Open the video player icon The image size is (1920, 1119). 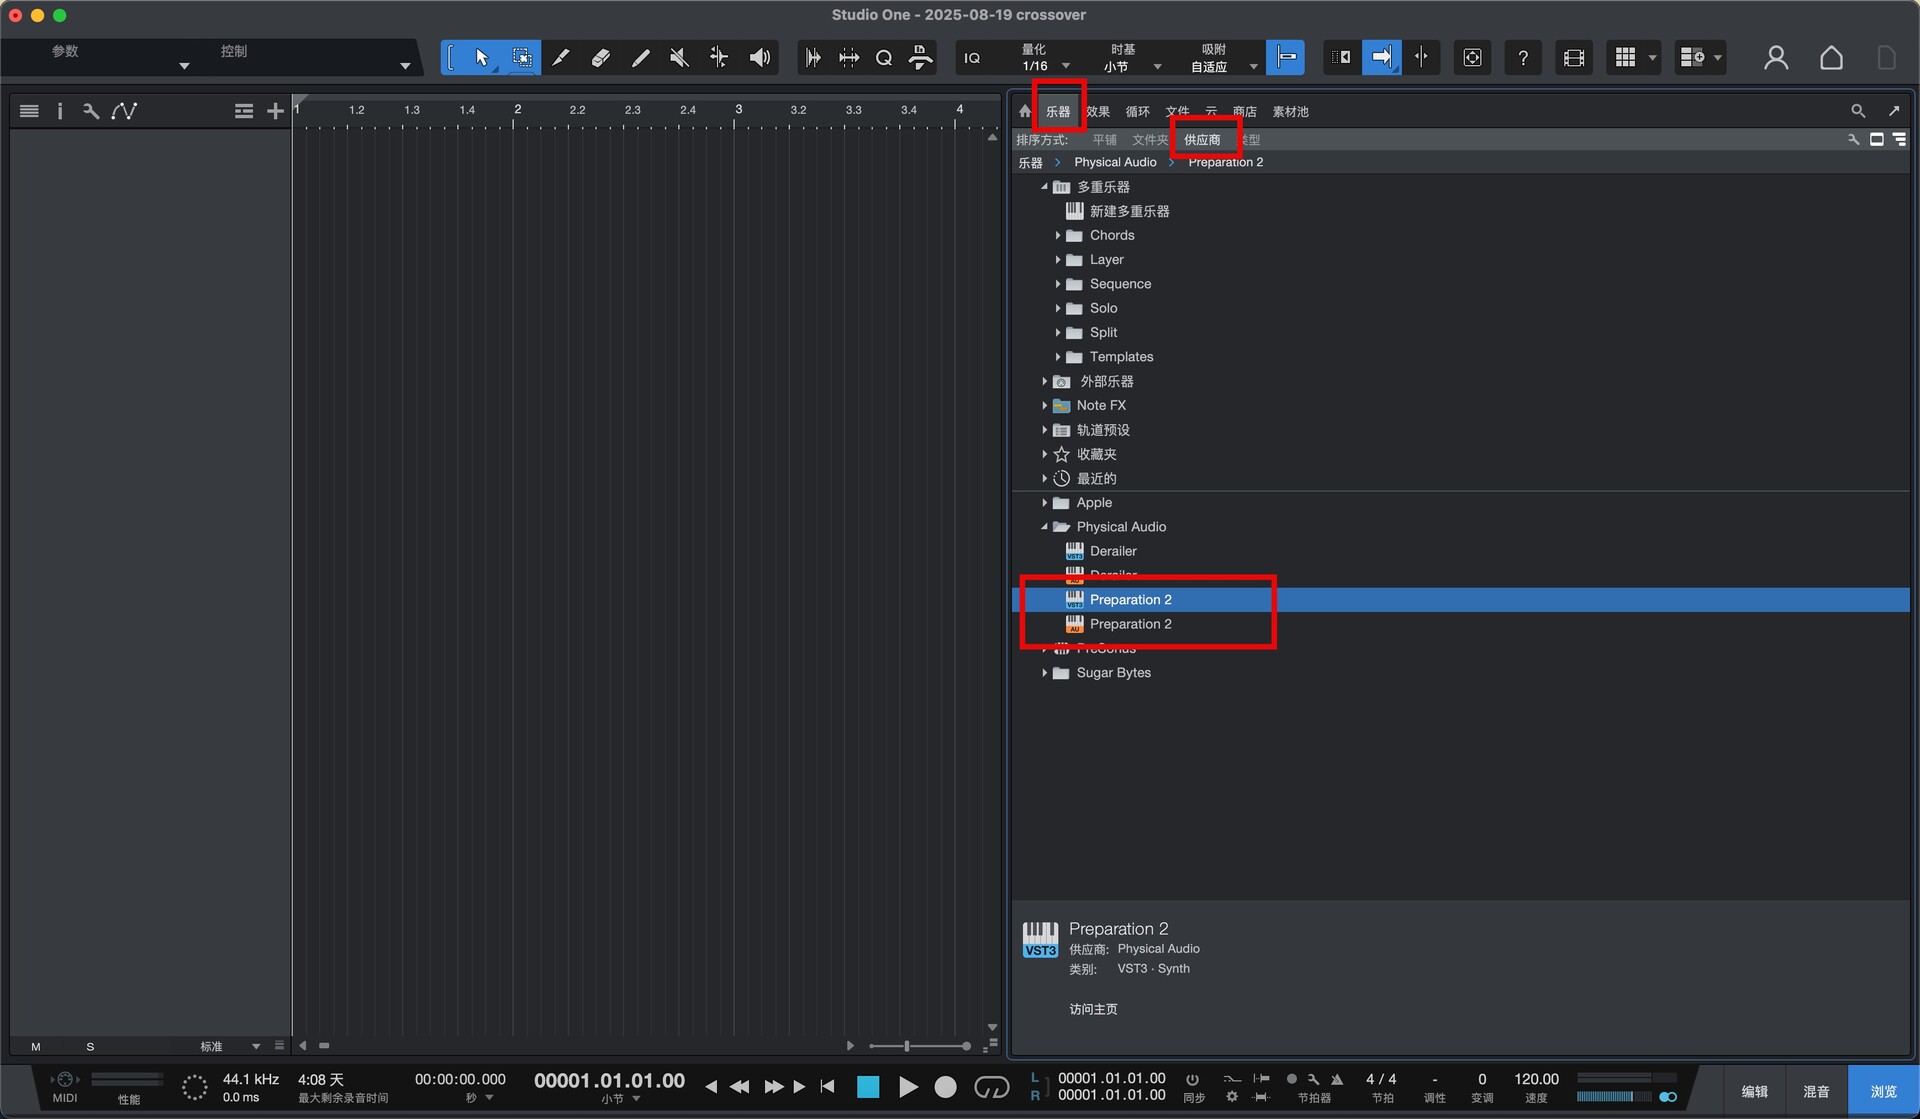[1574, 58]
